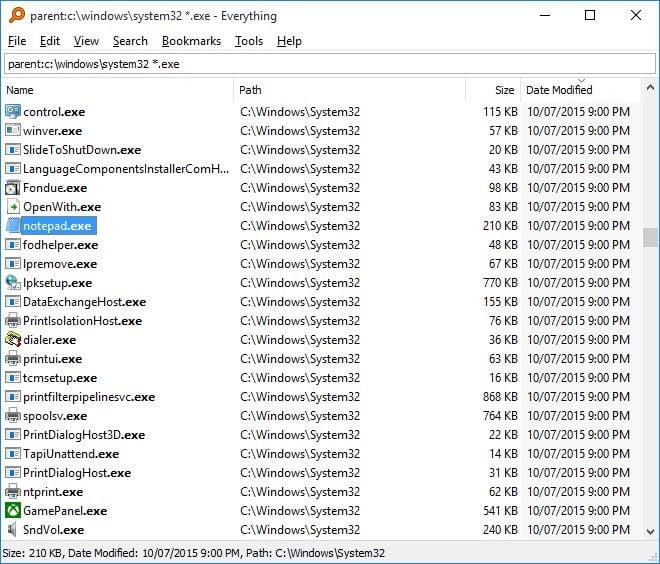The height and width of the screenshot is (564, 660).
Task: Select the SlideToShutDown.exe file name
Action: pyautogui.click(x=82, y=149)
